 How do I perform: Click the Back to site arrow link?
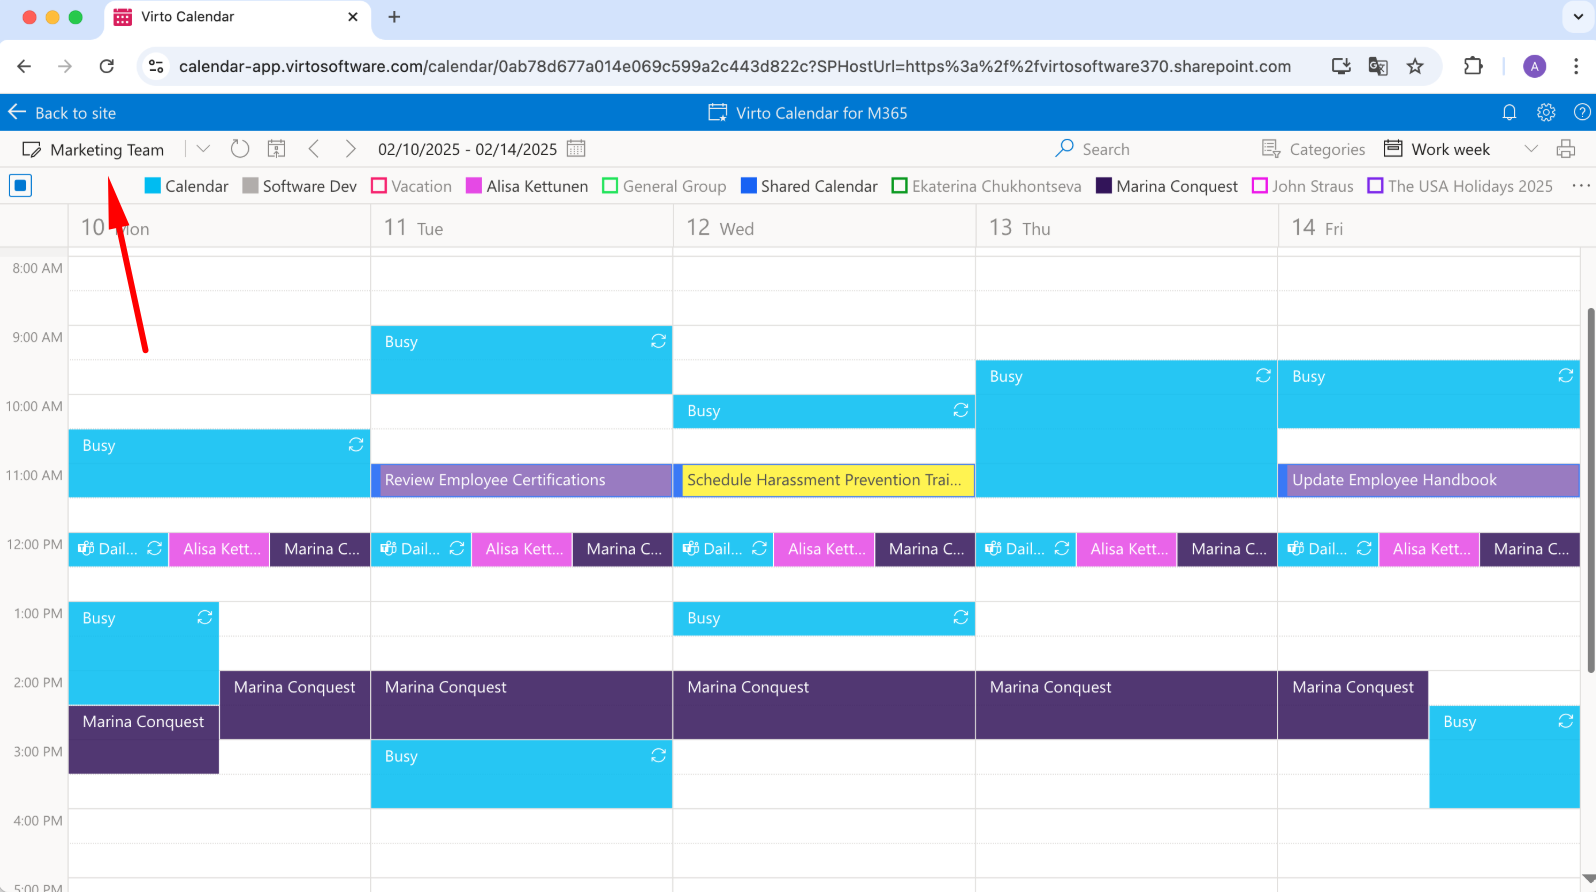[x=61, y=113]
